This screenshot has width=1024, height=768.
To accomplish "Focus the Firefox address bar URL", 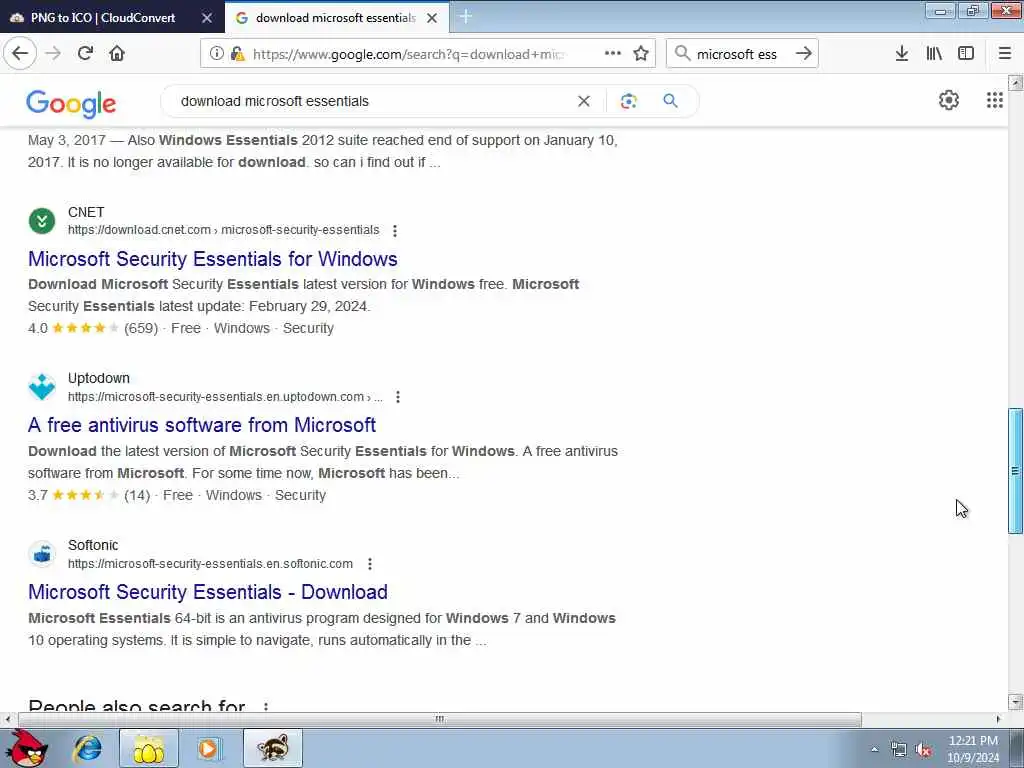I will 408,54.
